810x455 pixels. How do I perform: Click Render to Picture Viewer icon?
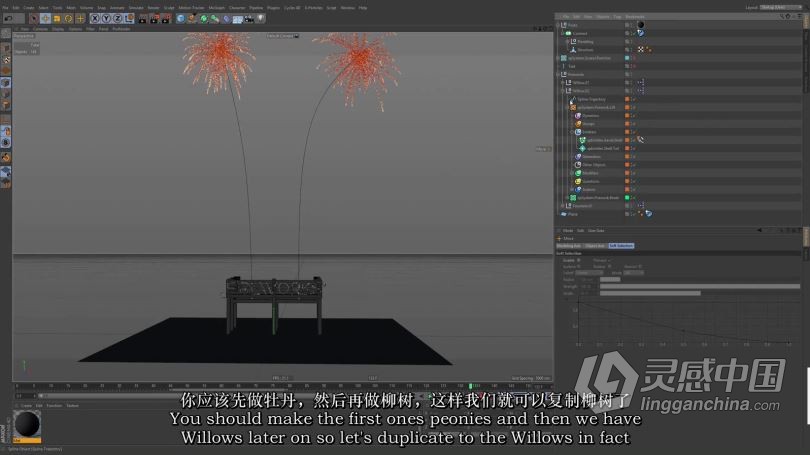pos(154,19)
